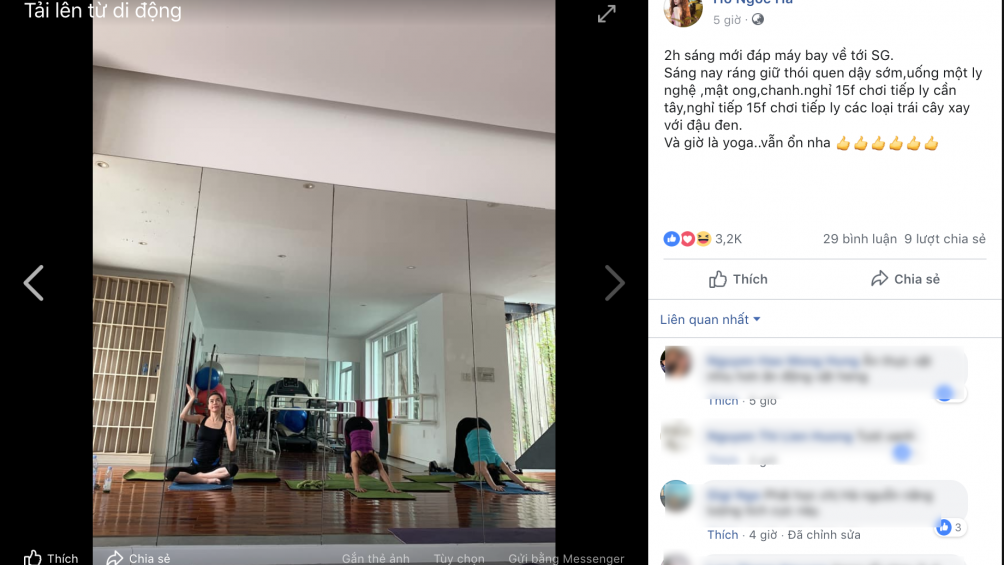Click Gửi bằng Messenger
This screenshot has width=1004, height=565.
tap(566, 559)
